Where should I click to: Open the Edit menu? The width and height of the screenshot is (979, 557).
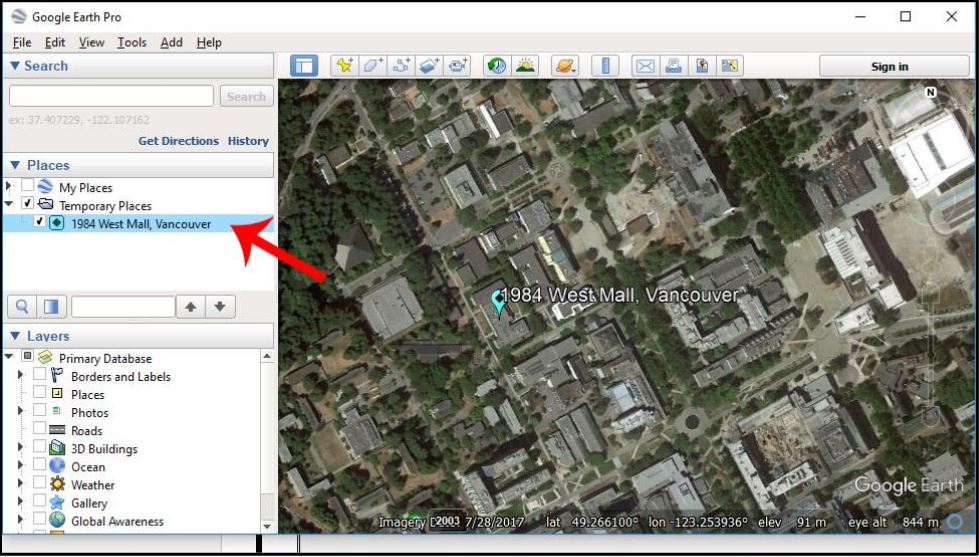tap(55, 42)
